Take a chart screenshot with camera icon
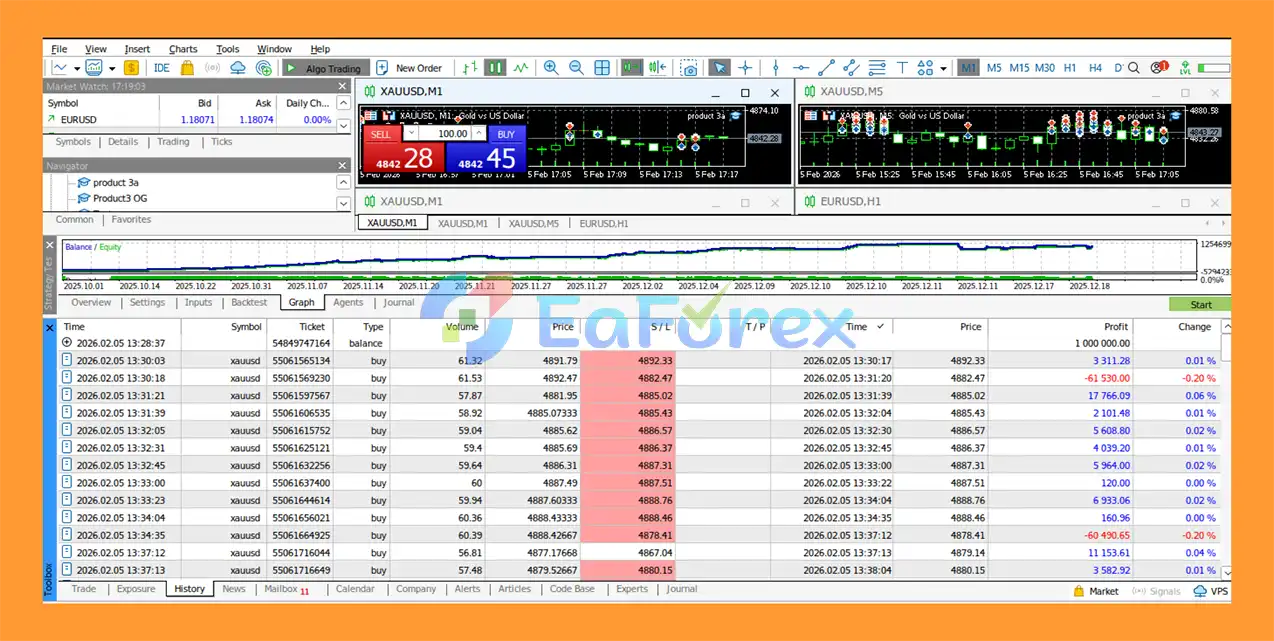 [x=689, y=68]
